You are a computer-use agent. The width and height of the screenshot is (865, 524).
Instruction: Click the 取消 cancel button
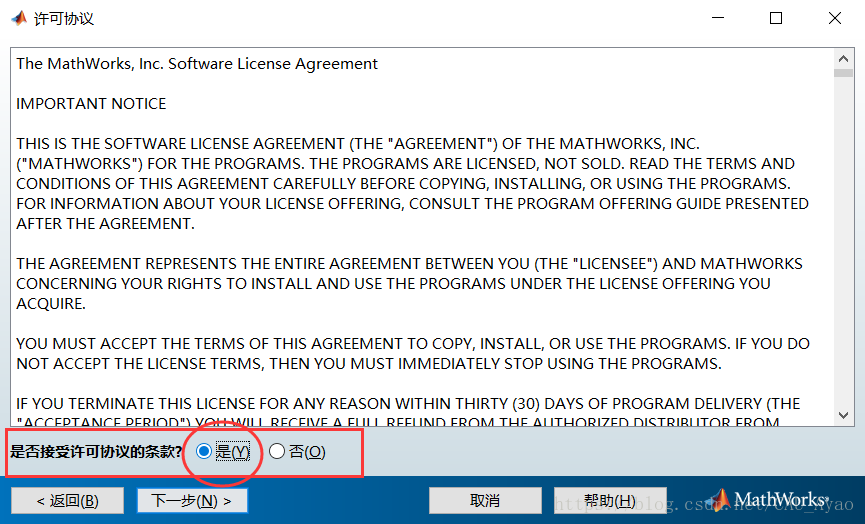pyautogui.click(x=485, y=501)
